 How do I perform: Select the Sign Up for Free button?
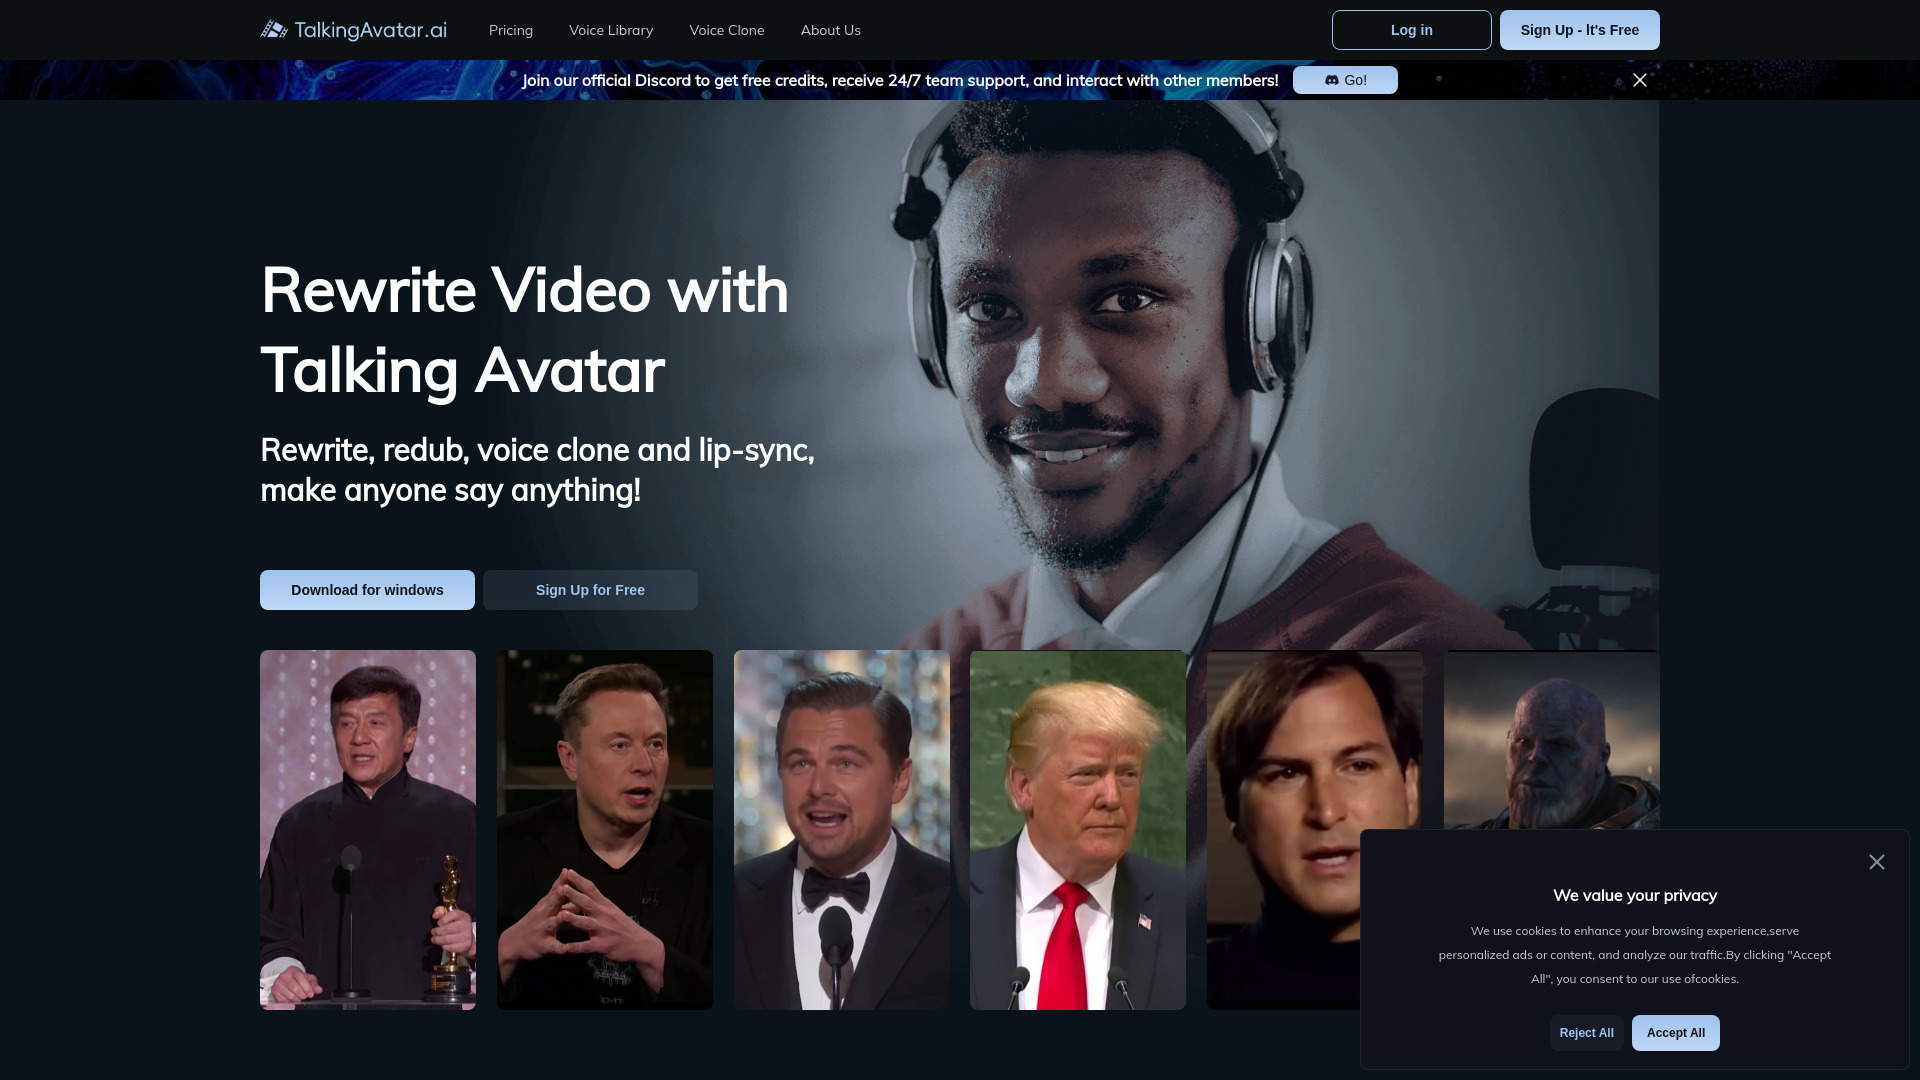click(x=589, y=589)
